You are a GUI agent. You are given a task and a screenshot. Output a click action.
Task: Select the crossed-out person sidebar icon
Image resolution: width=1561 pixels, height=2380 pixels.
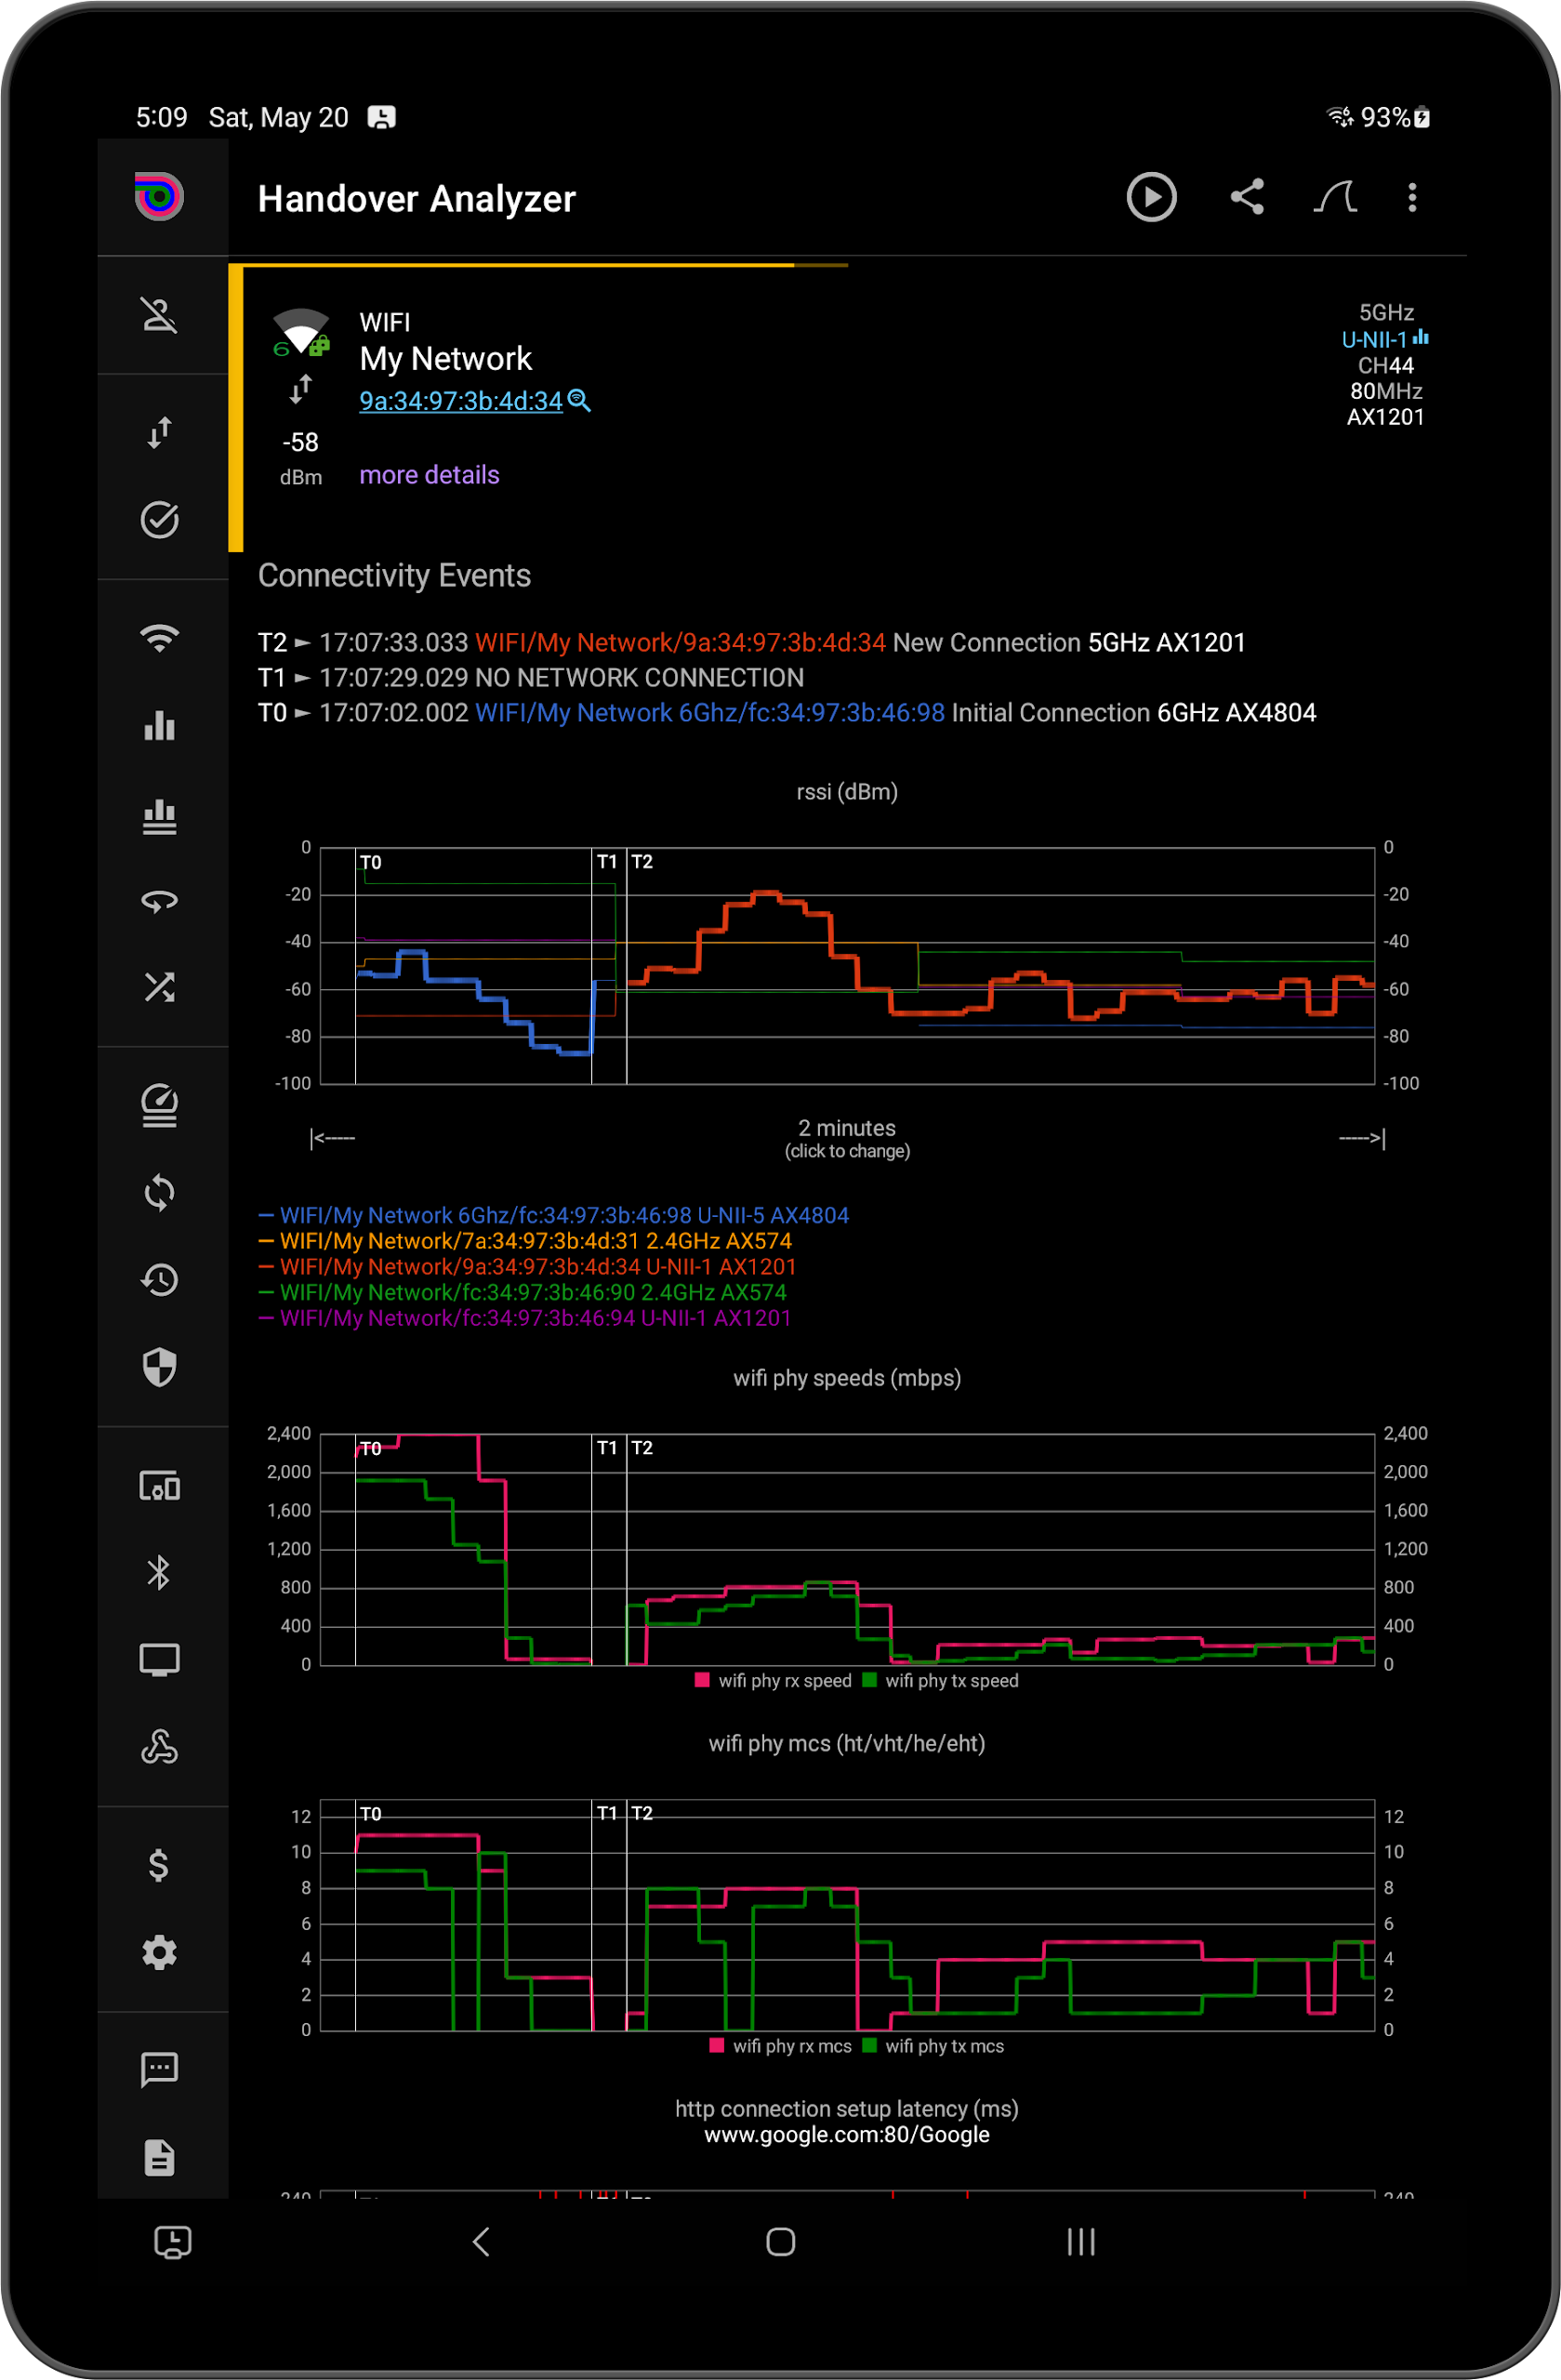(x=160, y=315)
